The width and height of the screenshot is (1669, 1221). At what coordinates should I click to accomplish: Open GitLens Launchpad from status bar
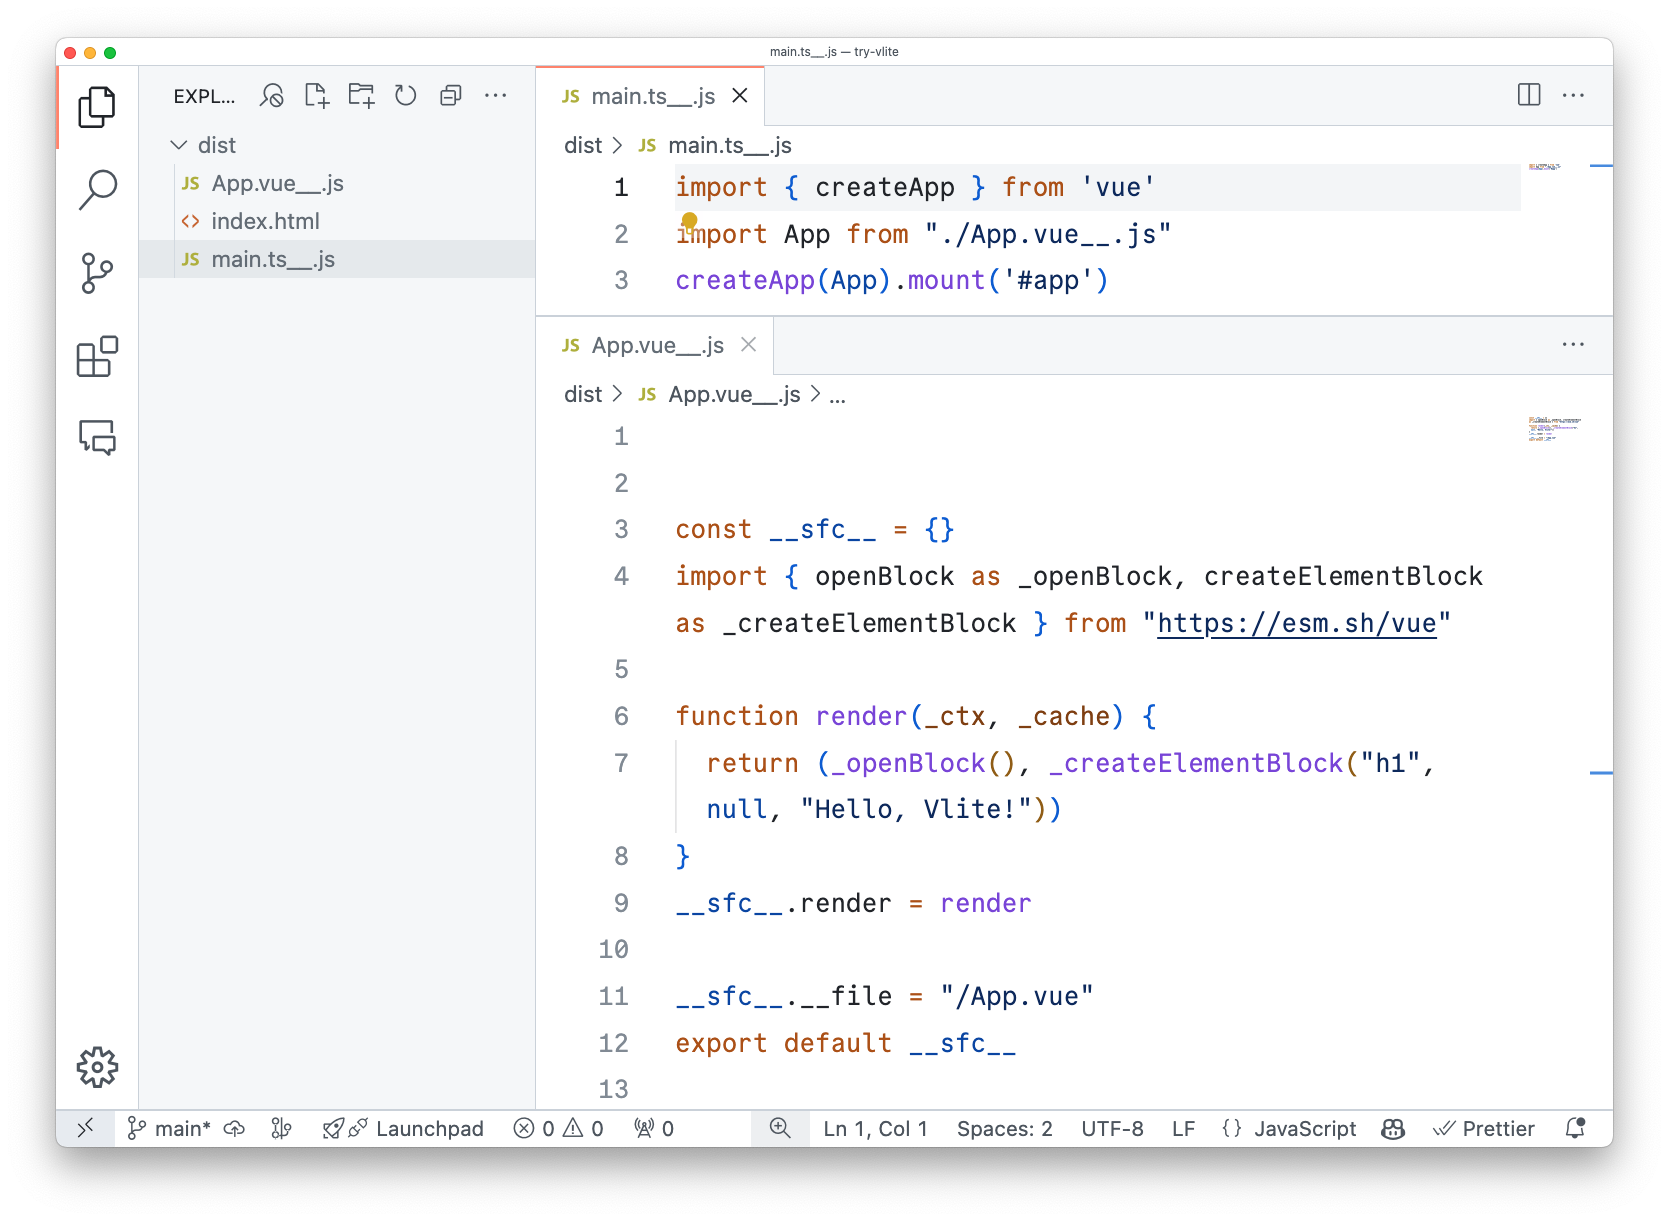[x=403, y=1129]
